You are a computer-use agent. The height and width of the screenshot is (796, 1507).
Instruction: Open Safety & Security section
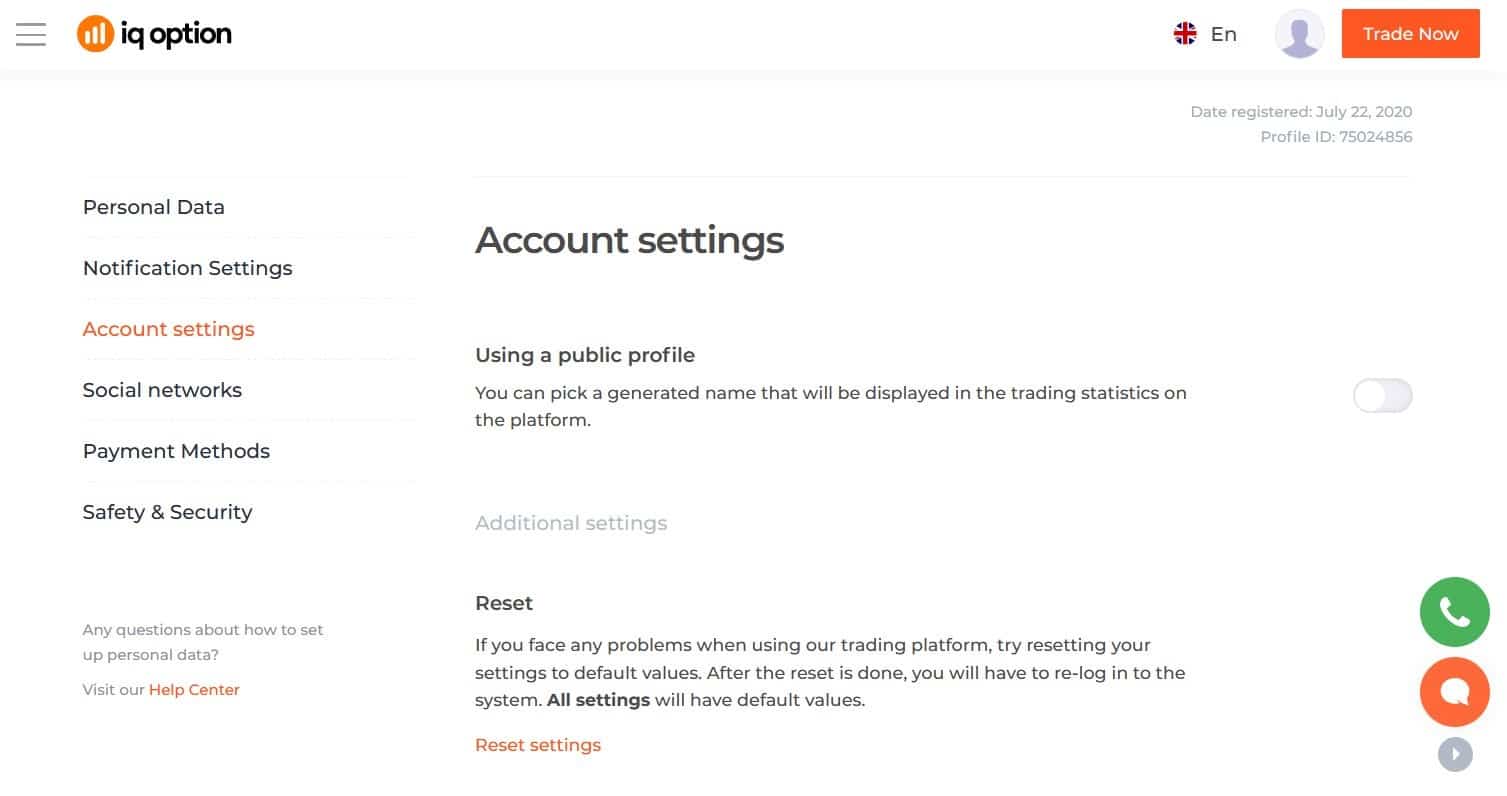(168, 512)
